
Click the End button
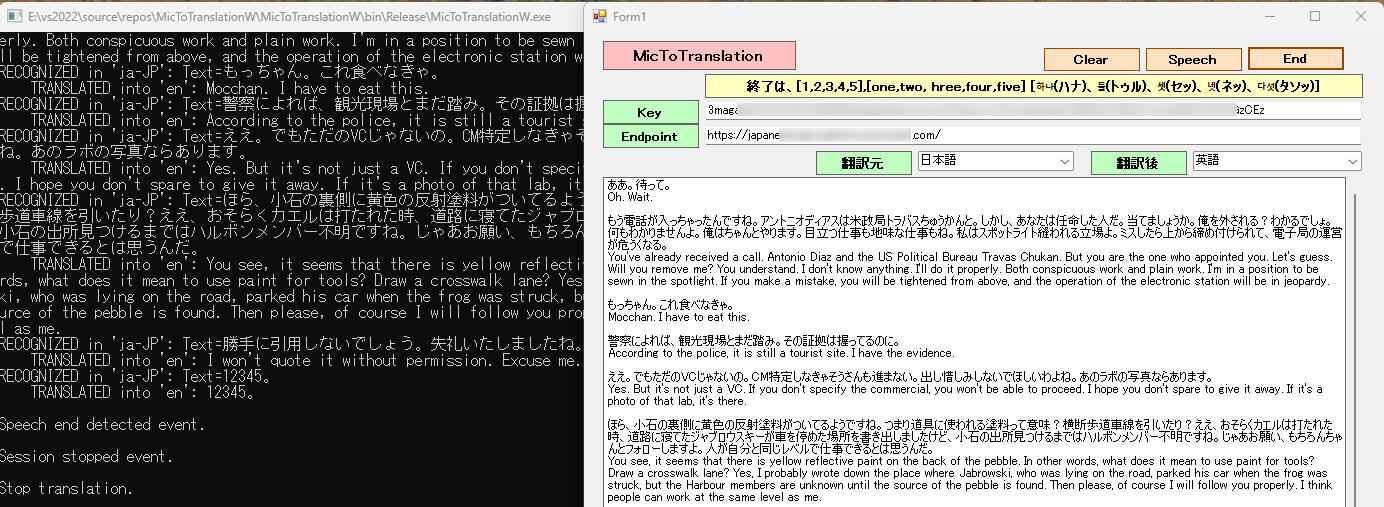tap(1294, 58)
